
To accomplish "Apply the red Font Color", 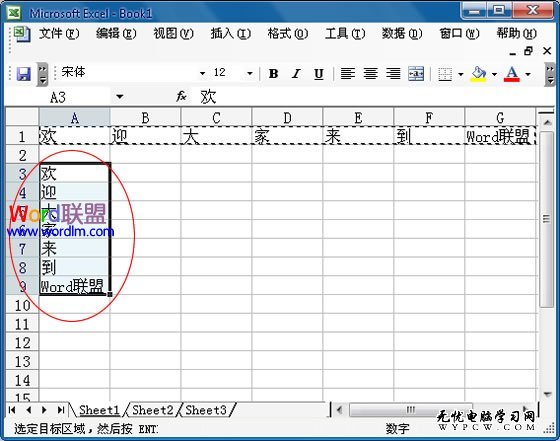I will [x=511, y=74].
